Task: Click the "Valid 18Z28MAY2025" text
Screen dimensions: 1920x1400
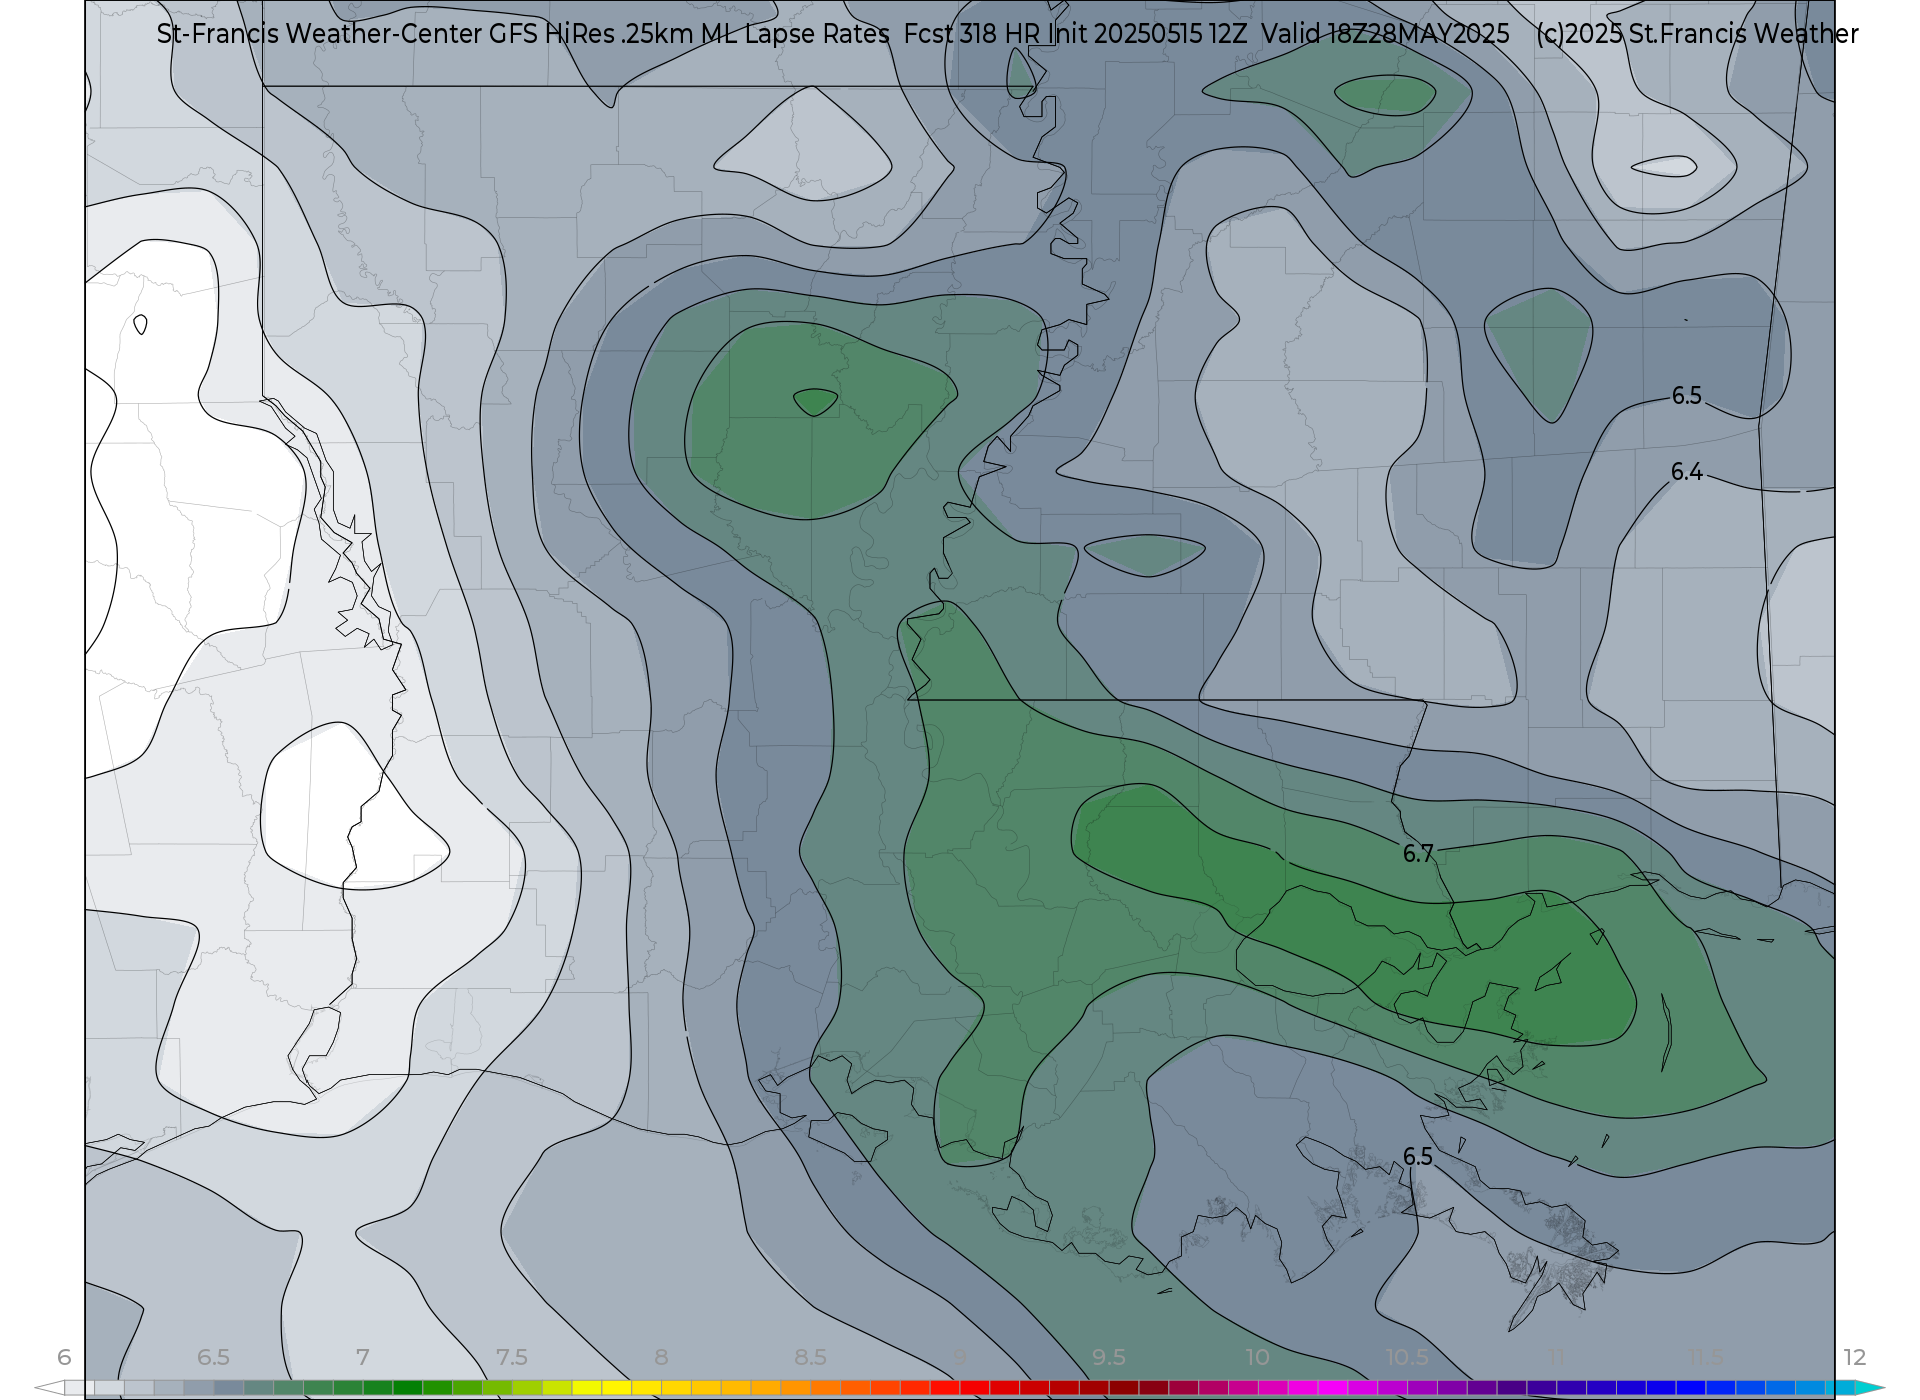Action: [x=1385, y=34]
